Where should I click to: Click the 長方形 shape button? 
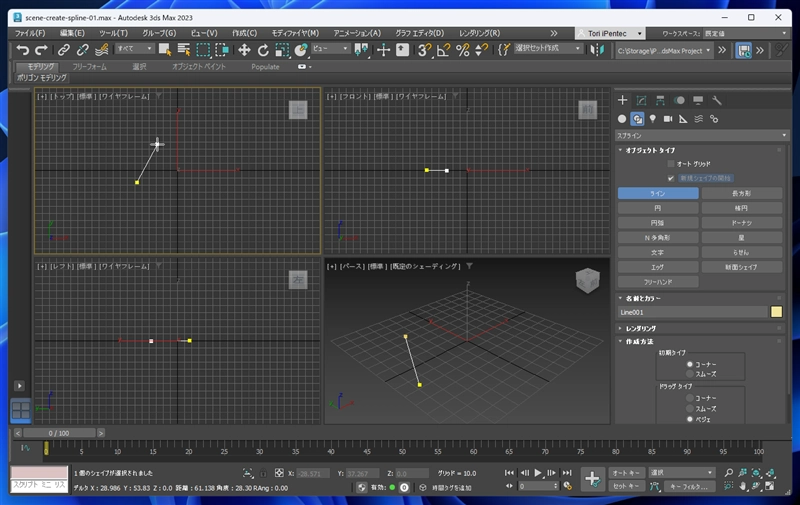pos(741,193)
